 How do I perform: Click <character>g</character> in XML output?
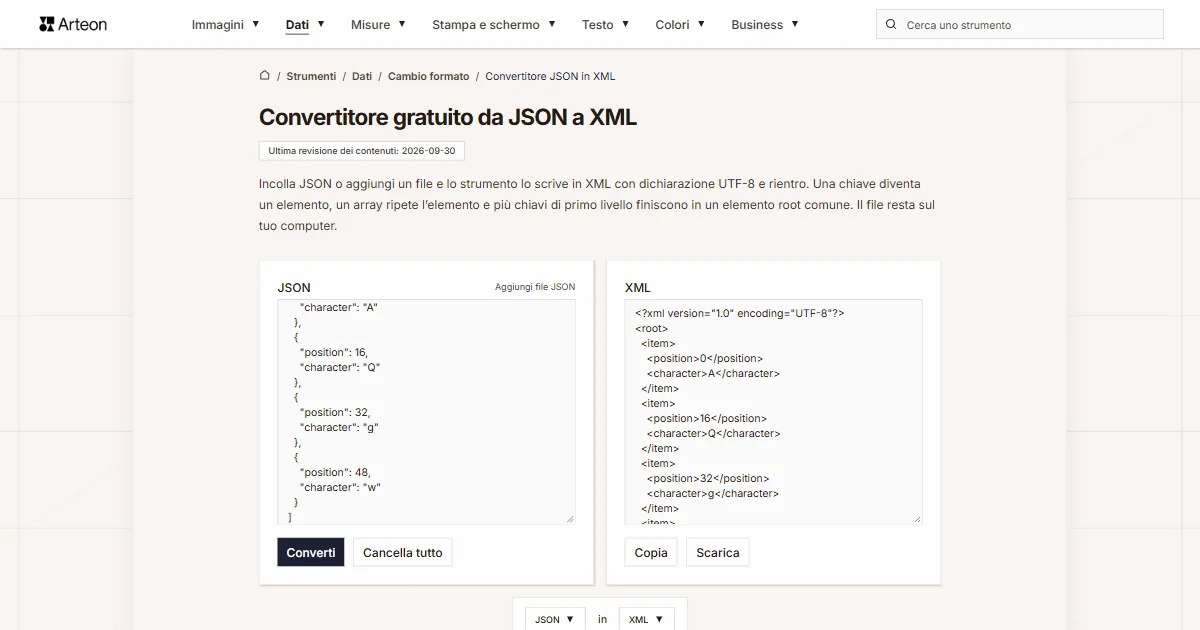tap(713, 493)
